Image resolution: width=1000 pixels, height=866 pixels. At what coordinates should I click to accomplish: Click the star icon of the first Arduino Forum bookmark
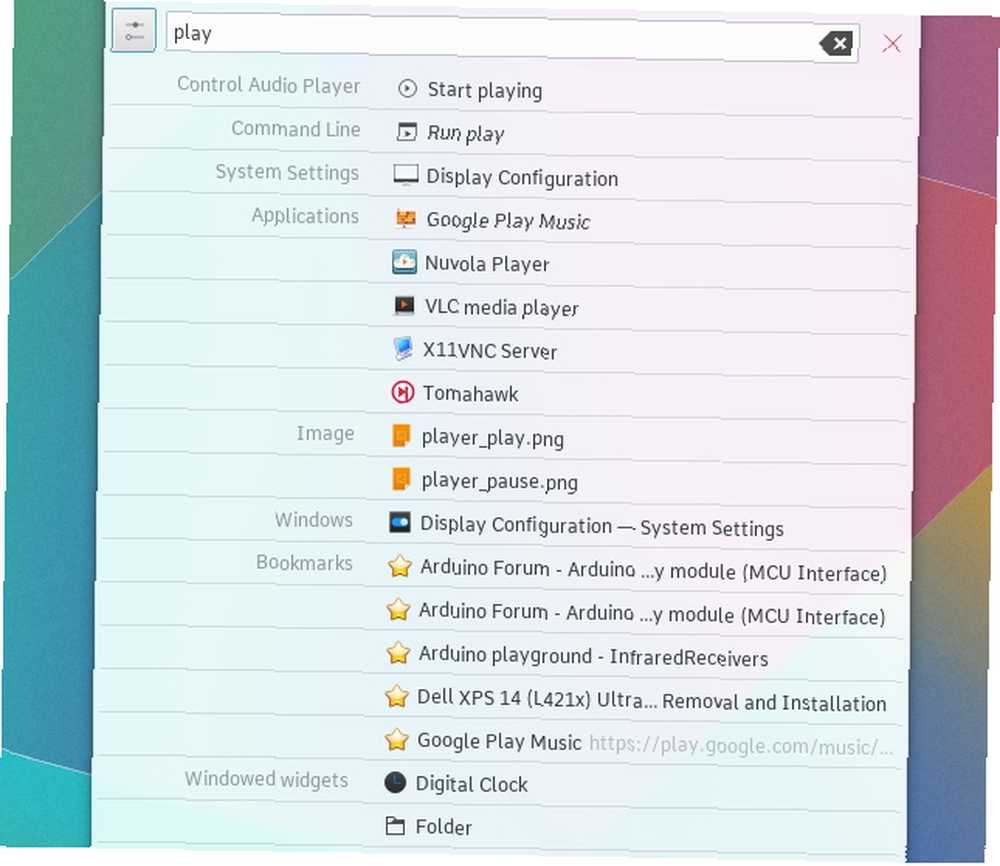pos(399,566)
